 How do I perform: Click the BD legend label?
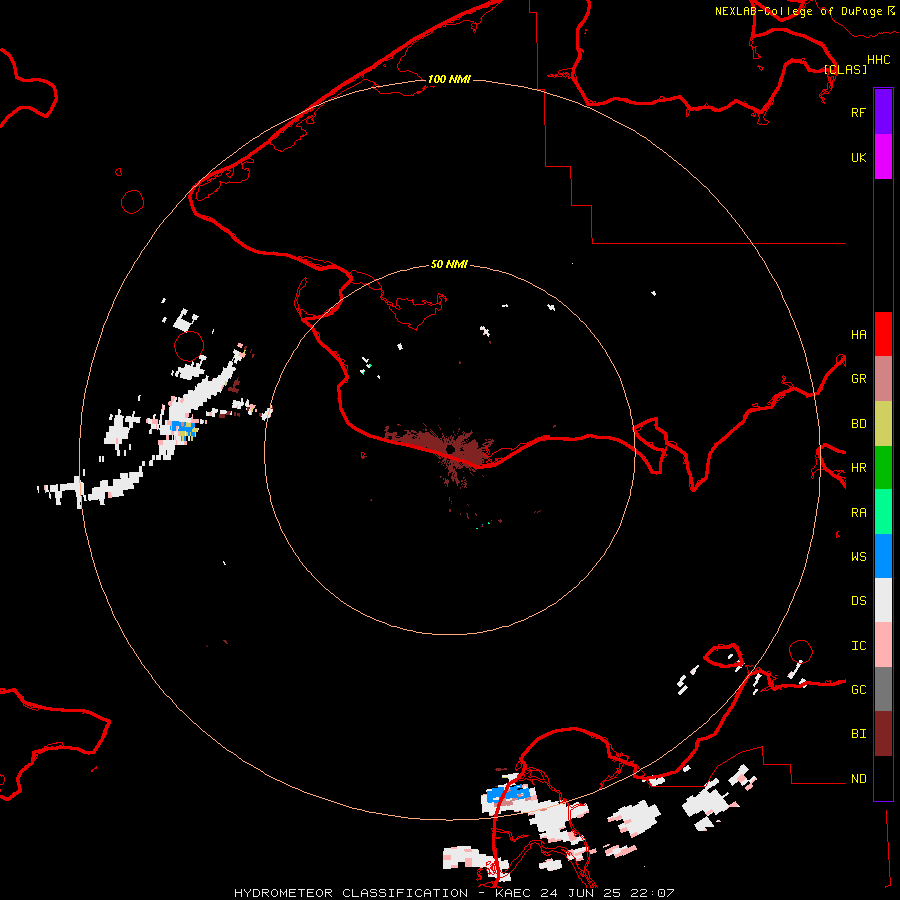pos(858,424)
